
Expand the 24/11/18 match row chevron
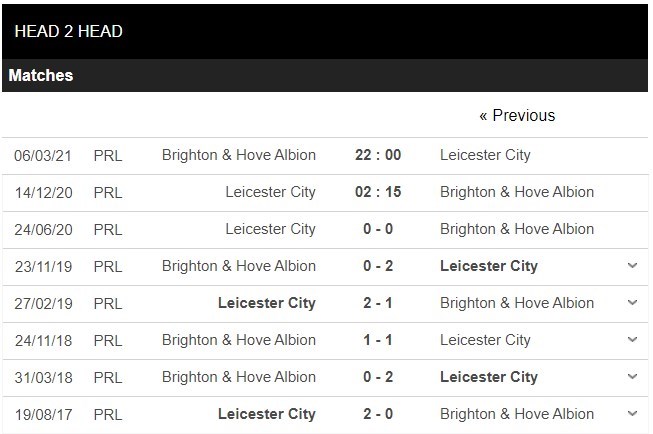pos(632,340)
